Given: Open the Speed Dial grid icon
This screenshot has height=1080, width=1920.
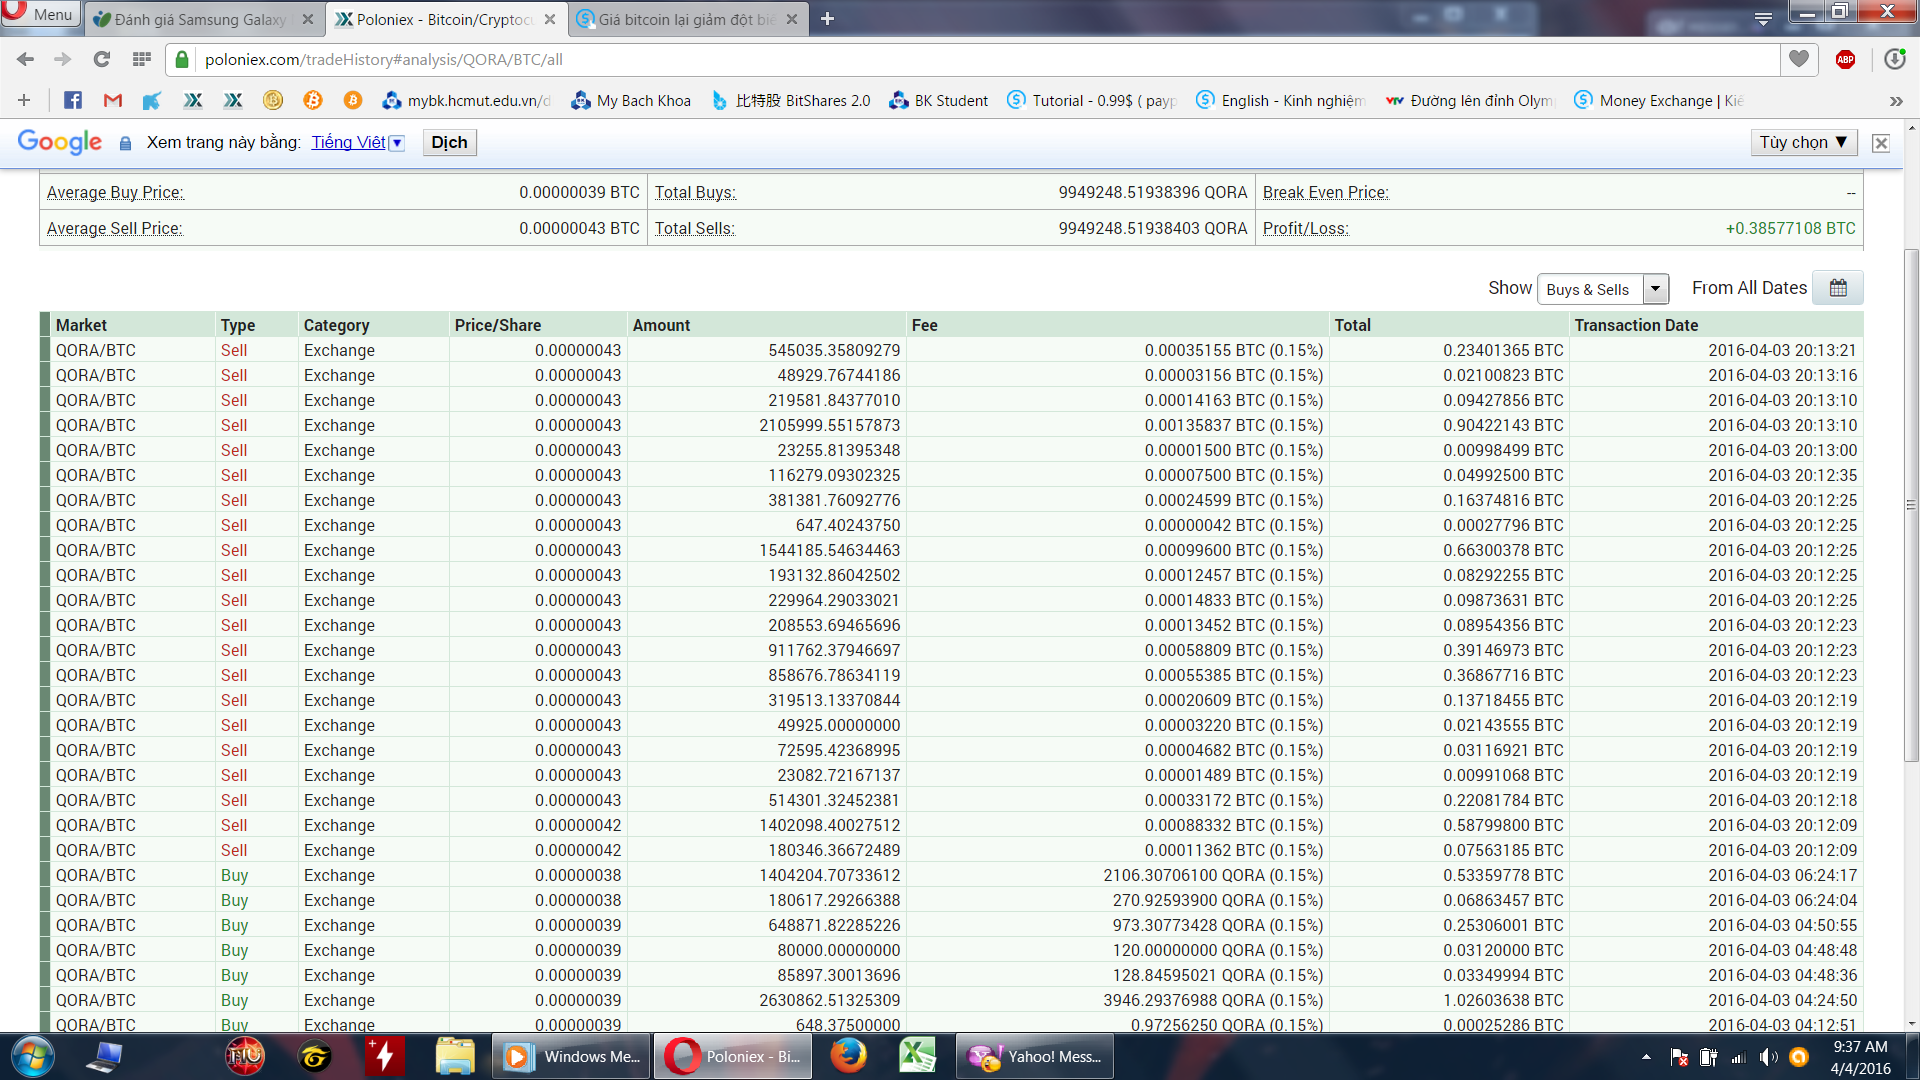Looking at the screenshot, I should click(141, 59).
